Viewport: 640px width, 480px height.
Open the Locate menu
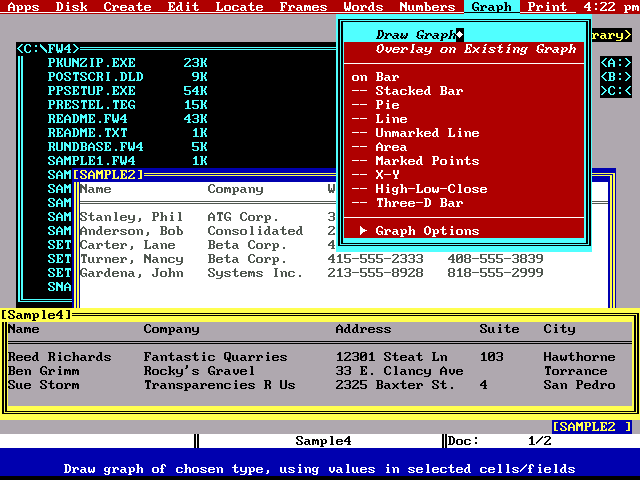coord(239,7)
